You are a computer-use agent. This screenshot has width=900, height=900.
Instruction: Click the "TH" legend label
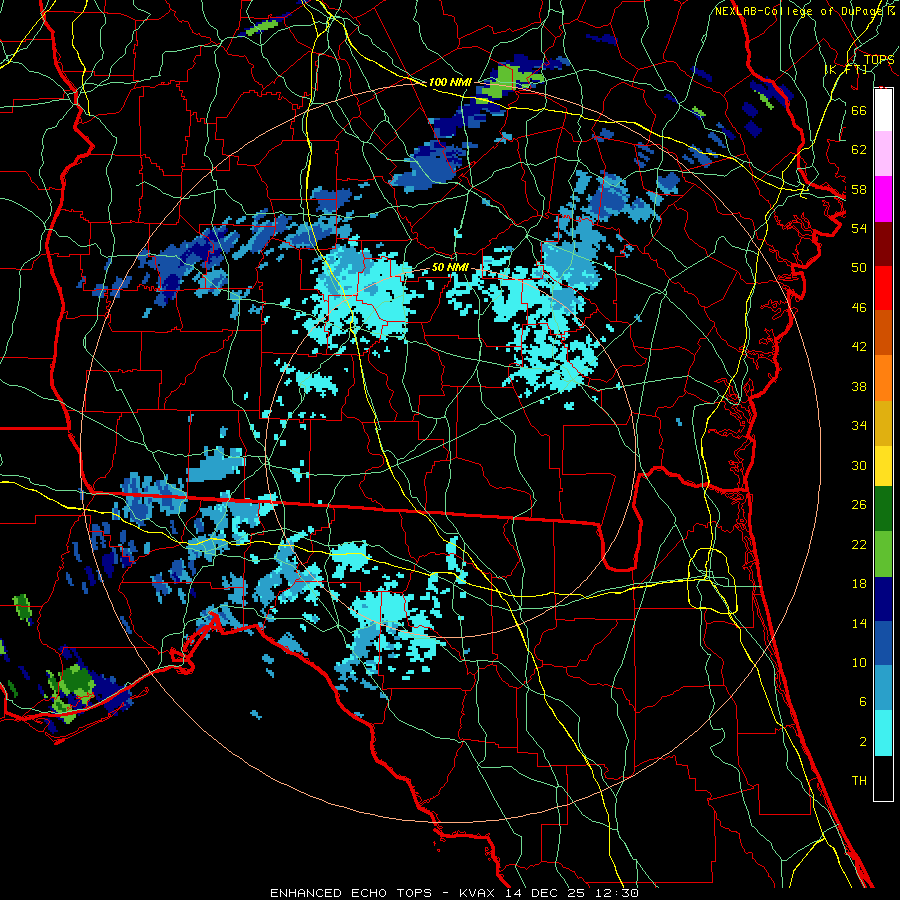[859, 781]
